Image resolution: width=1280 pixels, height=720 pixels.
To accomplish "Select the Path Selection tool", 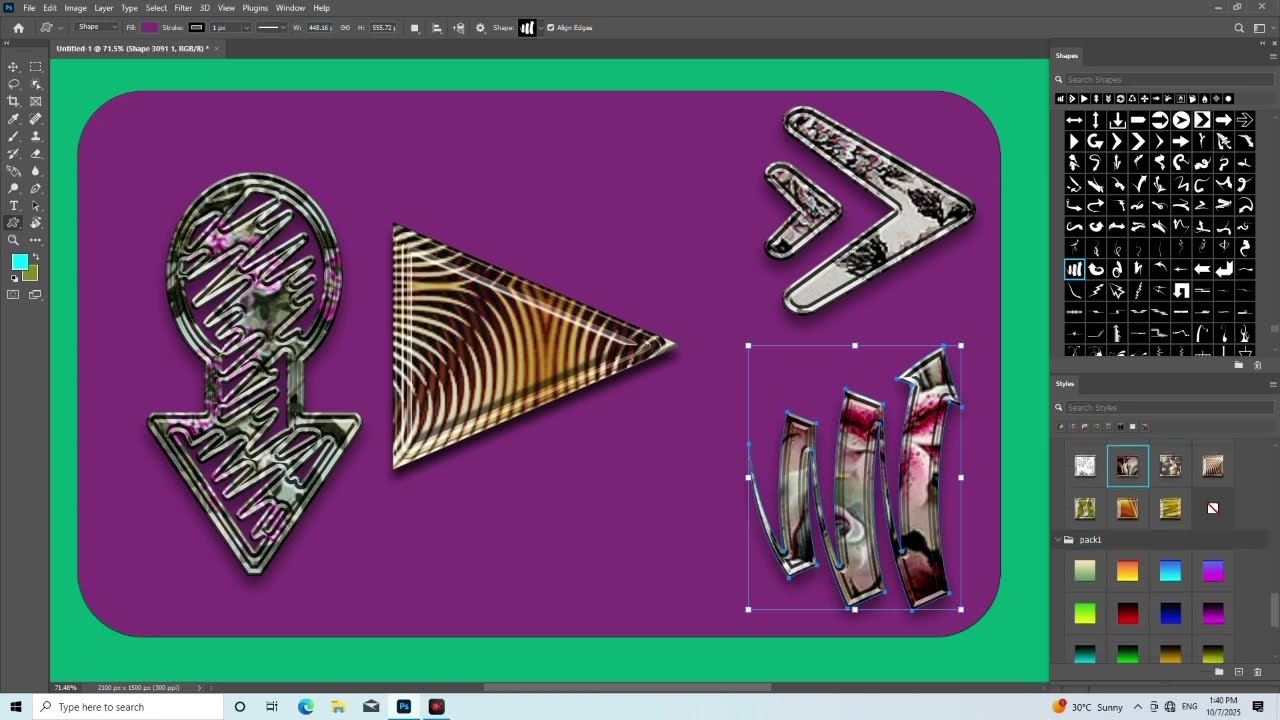I will [36, 205].
